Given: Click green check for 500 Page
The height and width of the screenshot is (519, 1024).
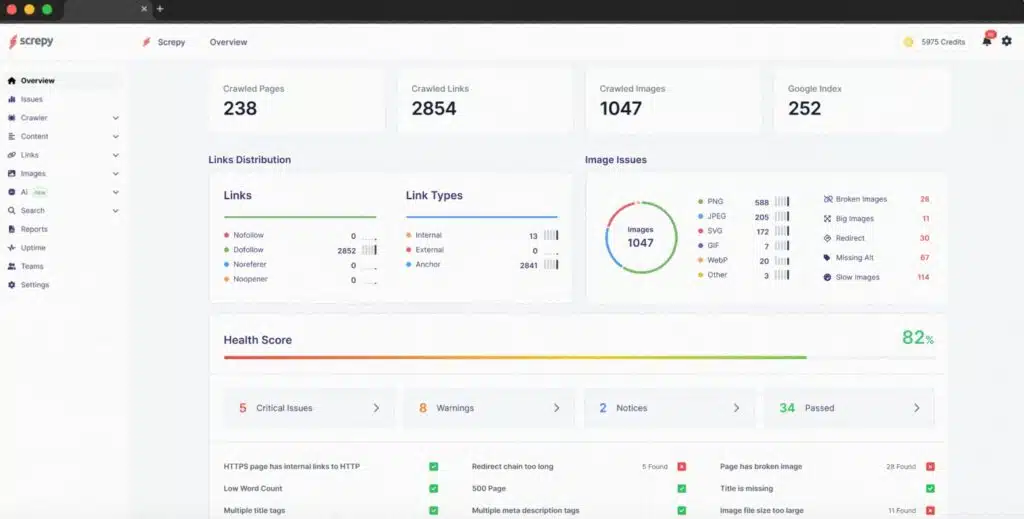Looking at the screenshot, I should pyautogui.click(x=681, y=488).
